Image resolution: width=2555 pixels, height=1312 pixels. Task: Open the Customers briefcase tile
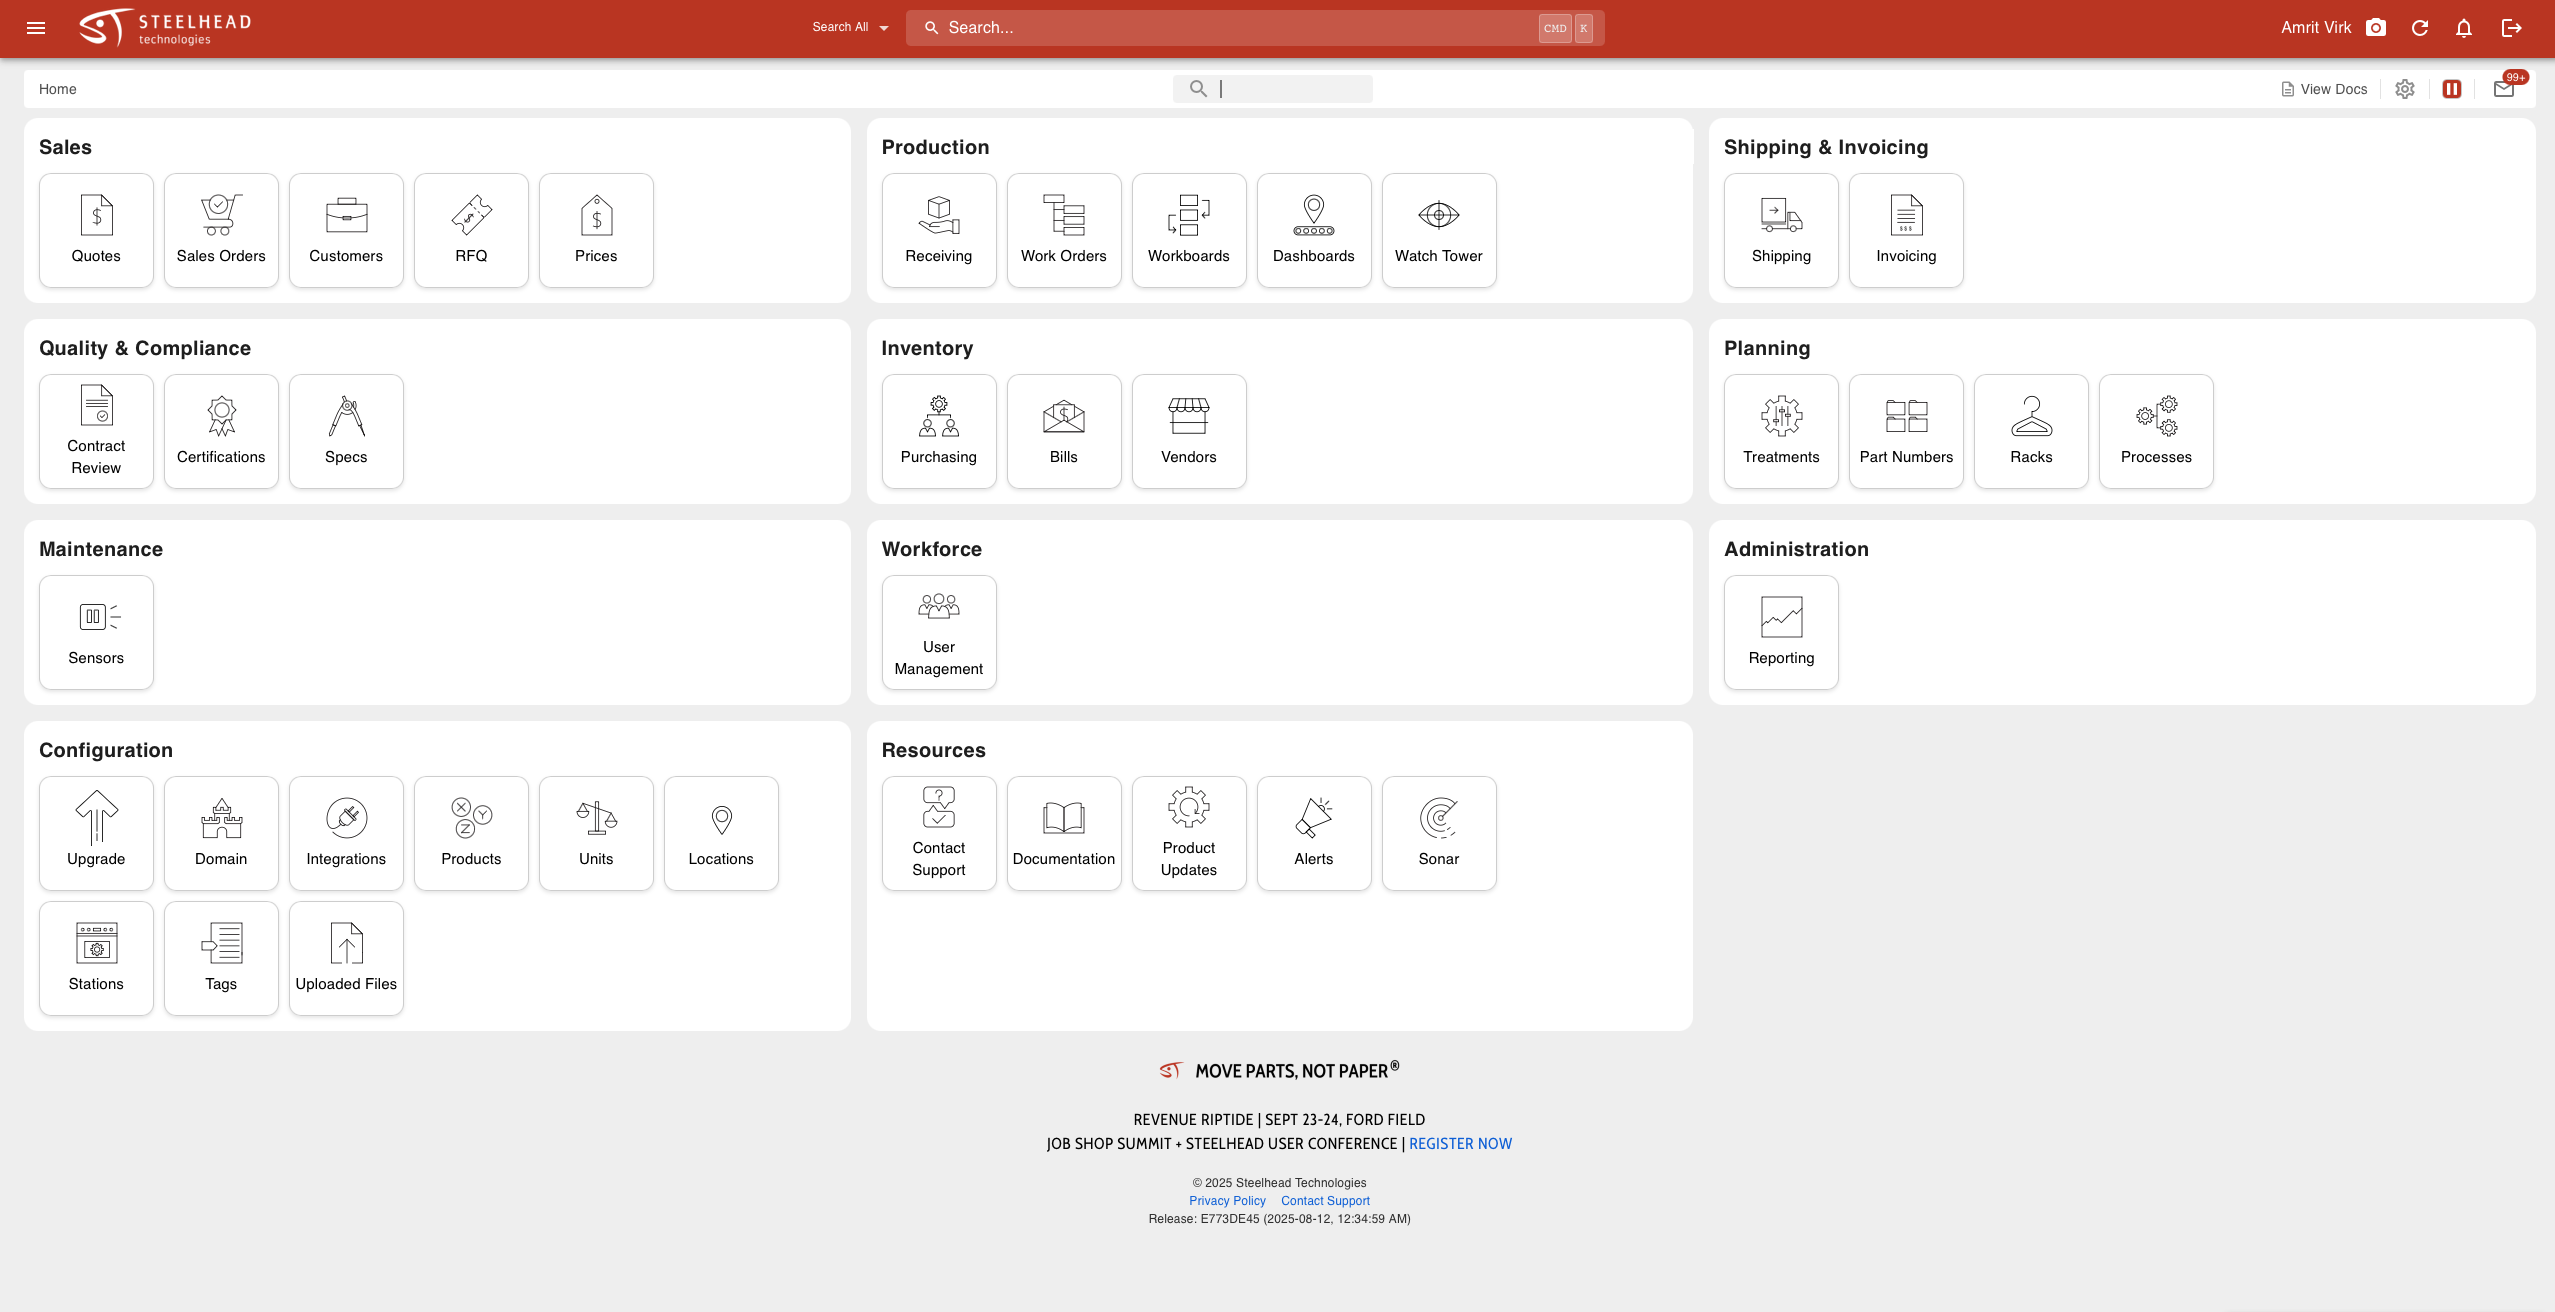coord(346,230)
